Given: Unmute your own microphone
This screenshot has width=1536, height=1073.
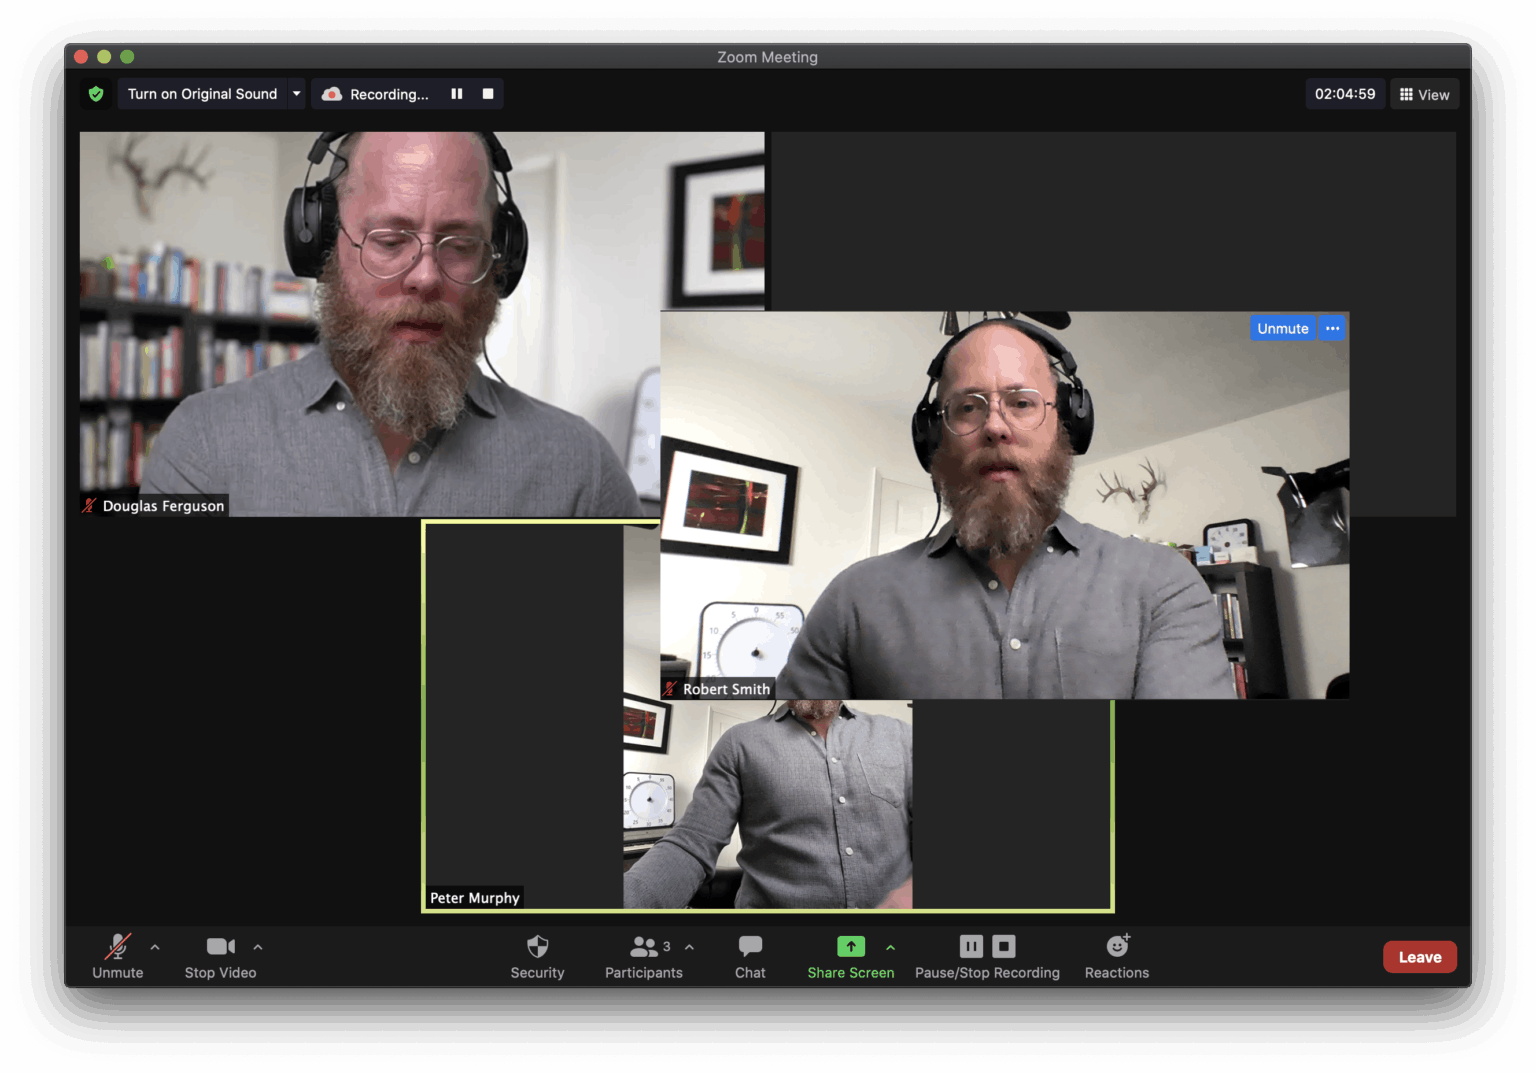Looking at the screenshot, I should click(117, 956).
